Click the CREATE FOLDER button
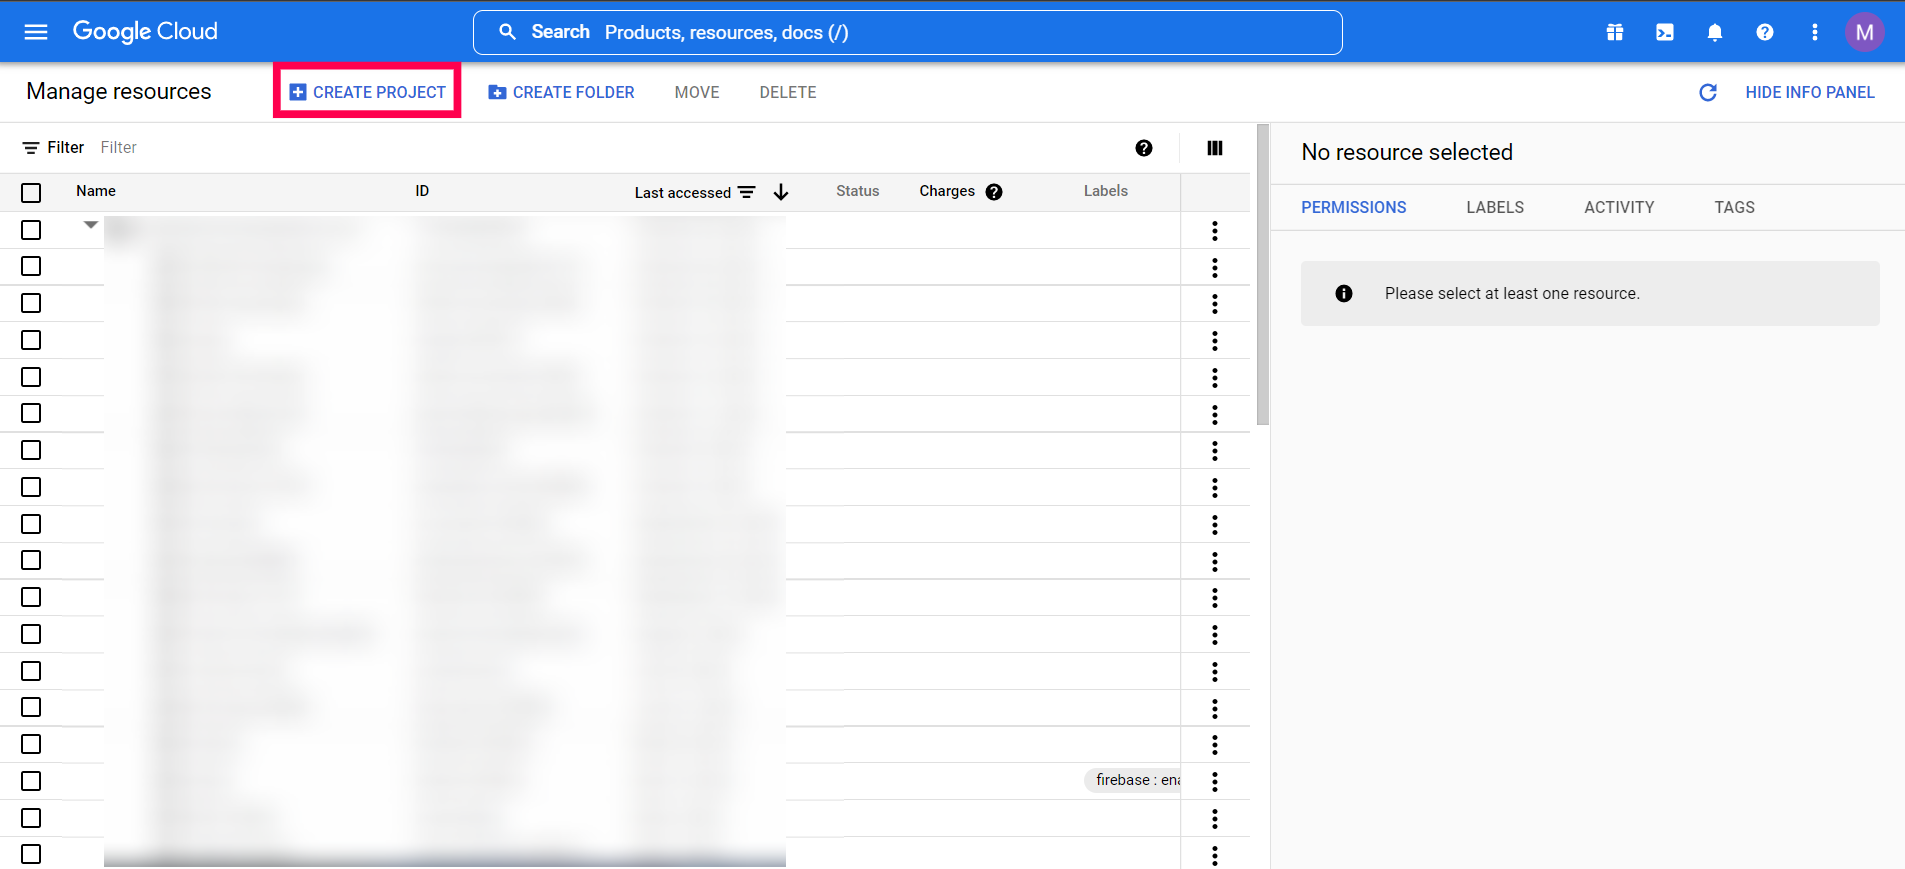The width and height of the screenshot is (1905, 869). point(561,92)
